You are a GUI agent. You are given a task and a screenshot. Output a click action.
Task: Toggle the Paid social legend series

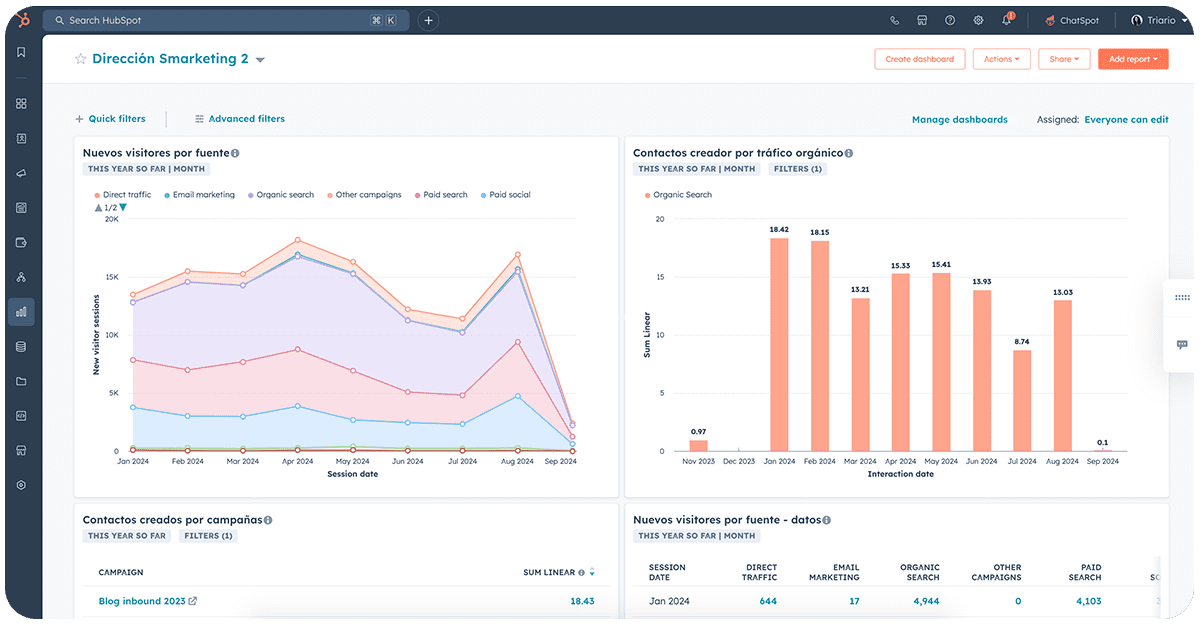tap(505, 195)
